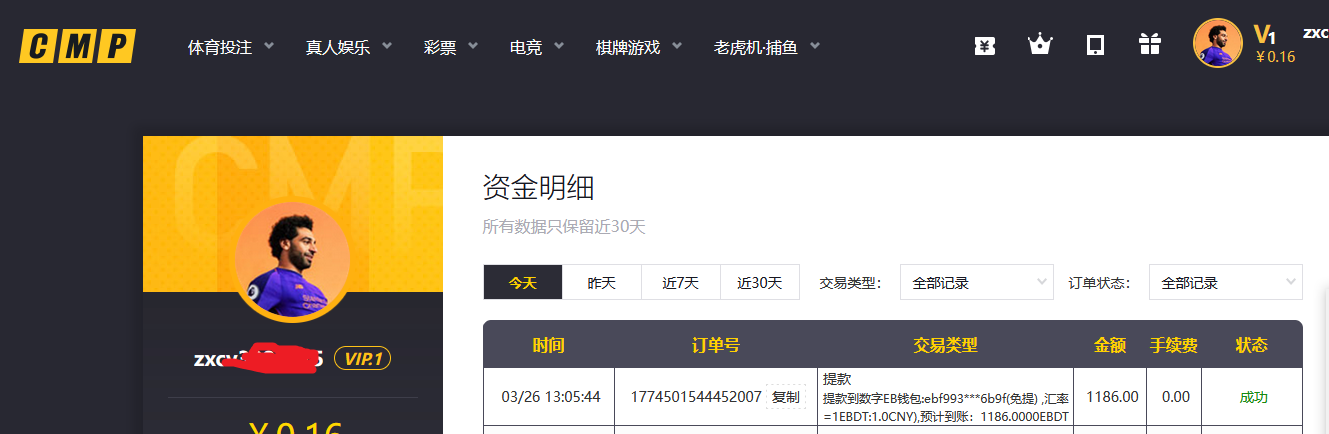Switch to the 昨天 date filter
The image size is (1329, 434).
tap(601, 283)
